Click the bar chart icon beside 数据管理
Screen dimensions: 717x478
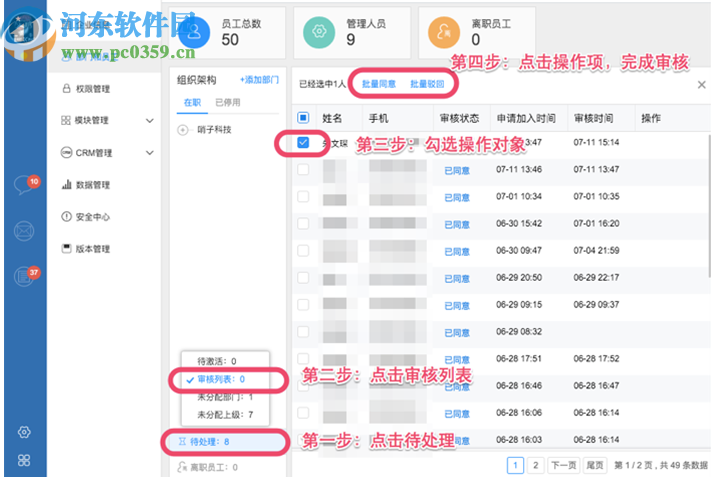pyautogui.click(x=67, y=184)
